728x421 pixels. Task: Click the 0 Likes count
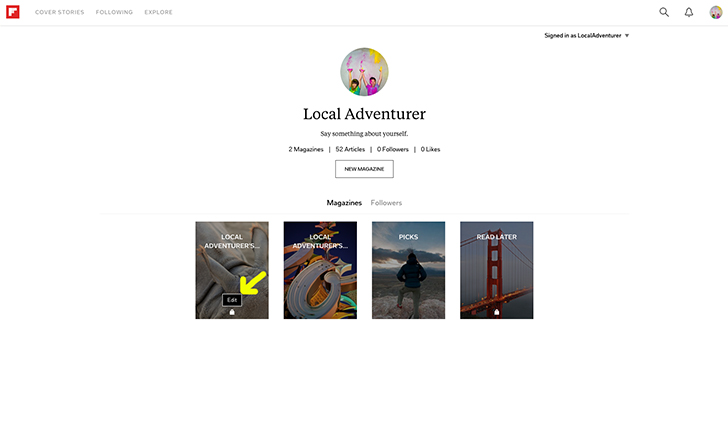point(430,149)
